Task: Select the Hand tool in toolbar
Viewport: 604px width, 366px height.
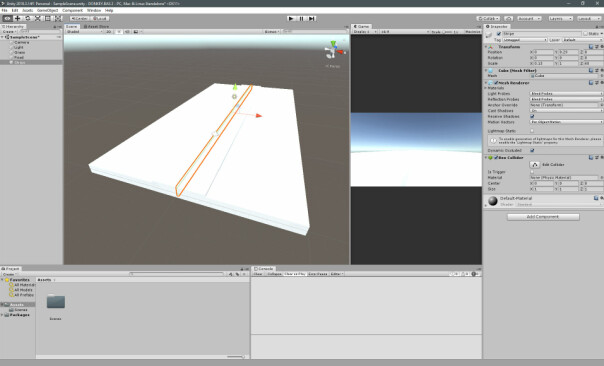Action: pyautogui.click(x=7, y=18)
